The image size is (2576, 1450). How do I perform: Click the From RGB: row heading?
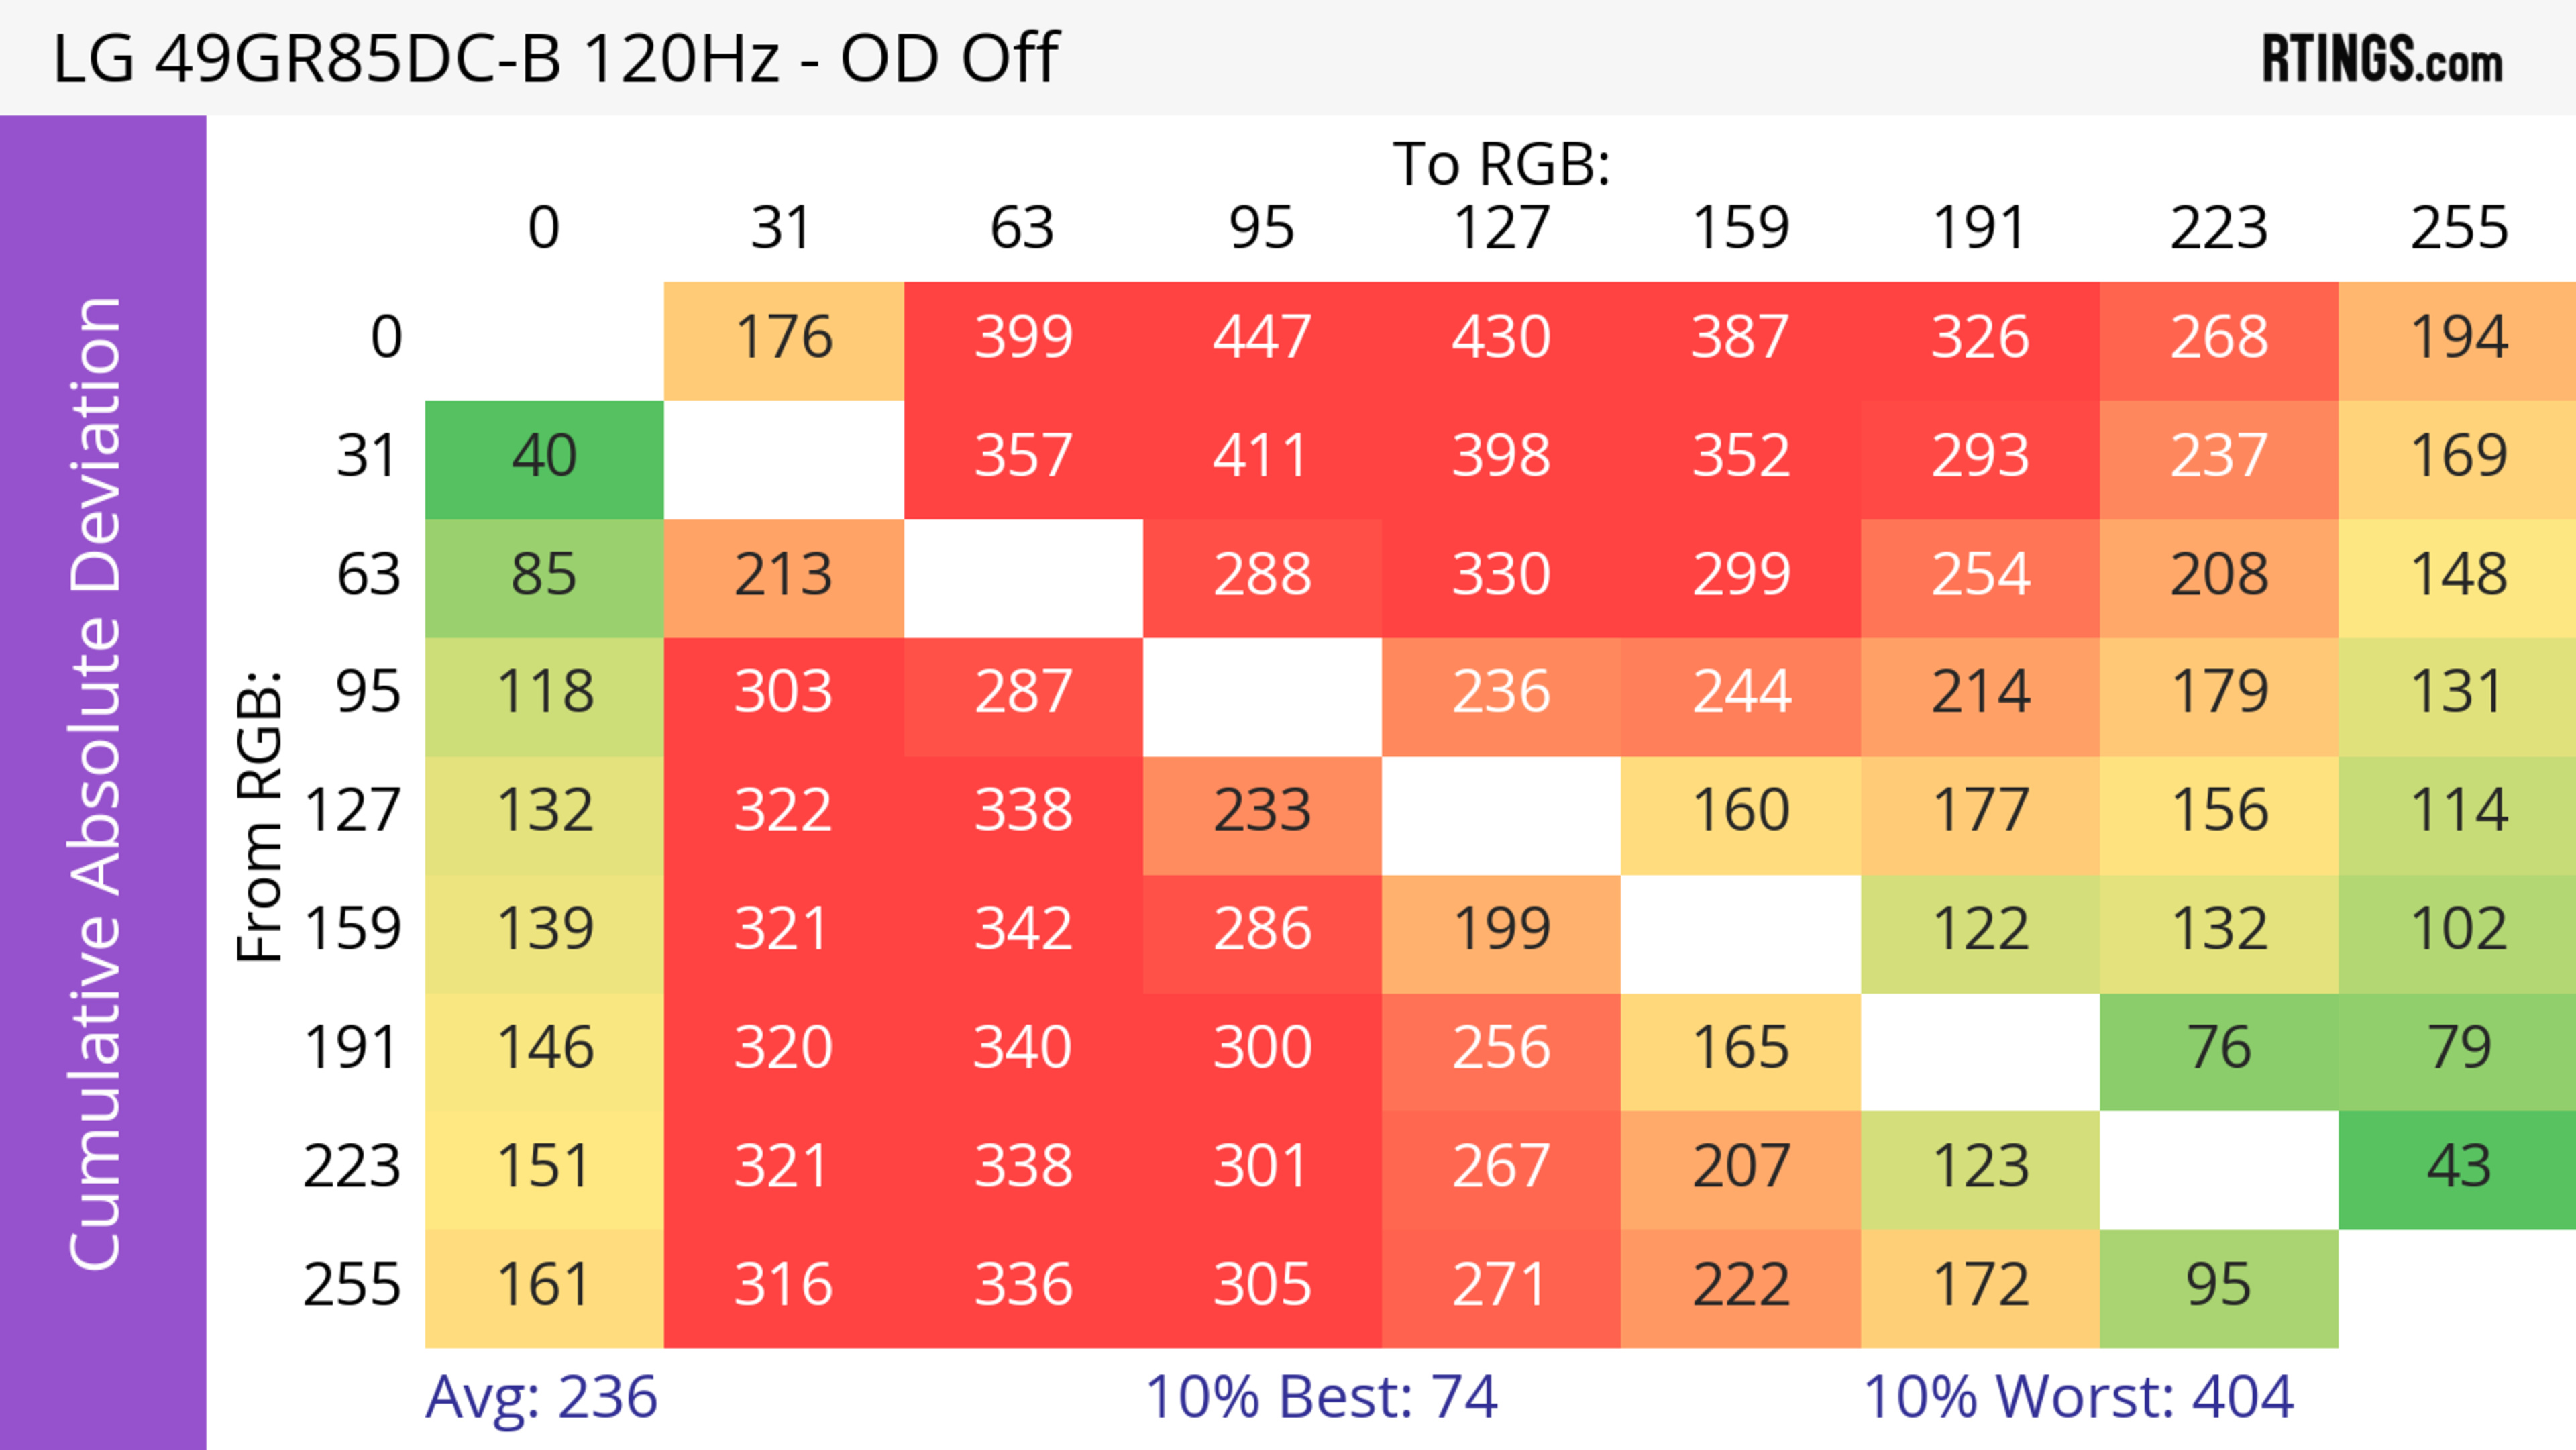coord(259,815)
